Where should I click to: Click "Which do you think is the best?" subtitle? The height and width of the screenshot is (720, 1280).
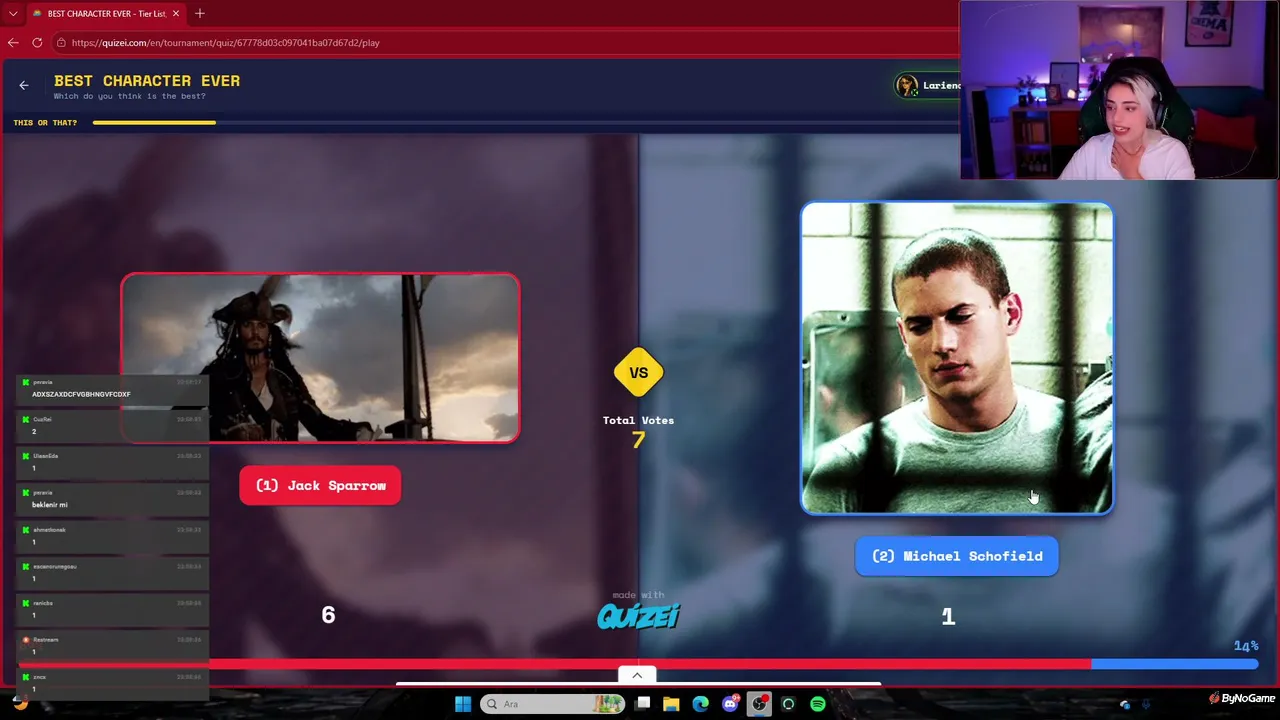(130, 97)
